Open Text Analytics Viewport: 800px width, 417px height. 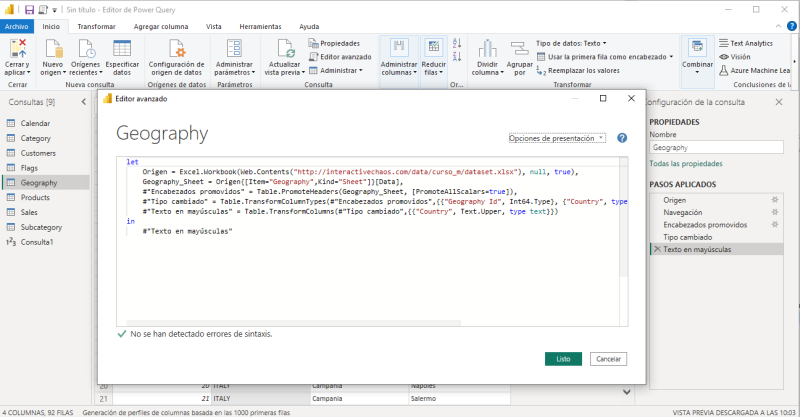coord(746,43)
